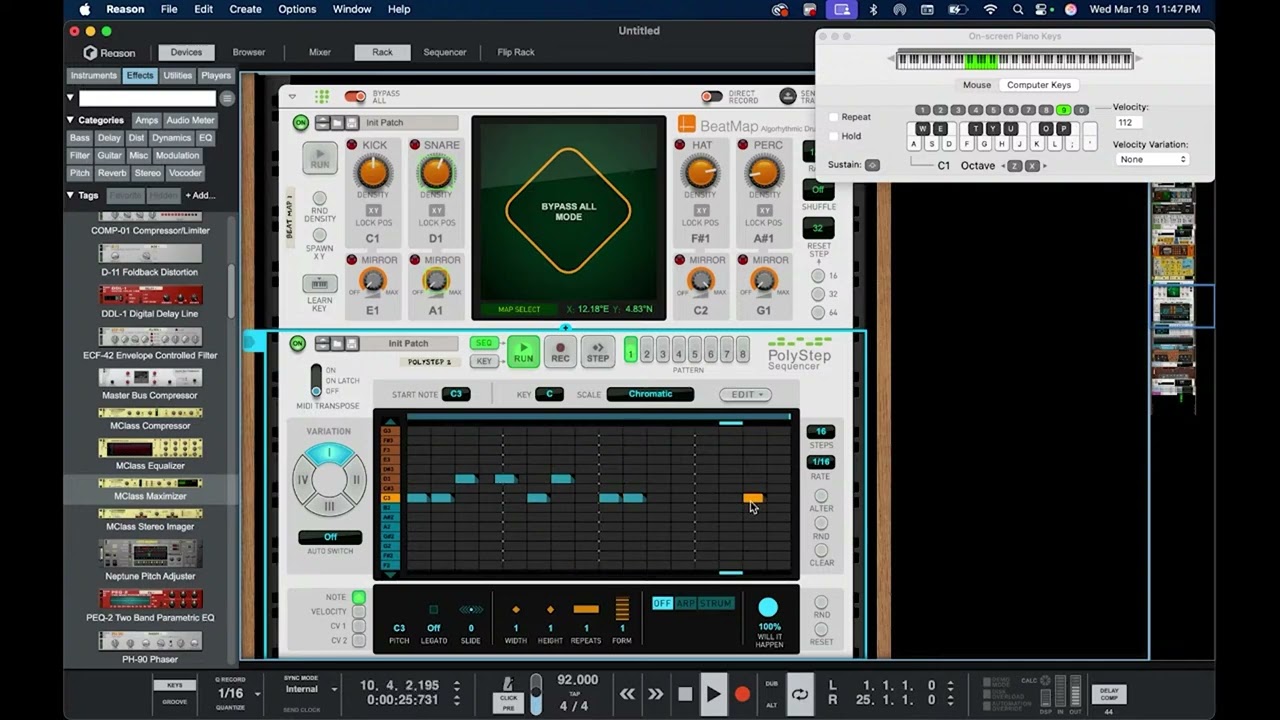
Task: Click the BeatMap RUN button
Action: coord(320,158)
